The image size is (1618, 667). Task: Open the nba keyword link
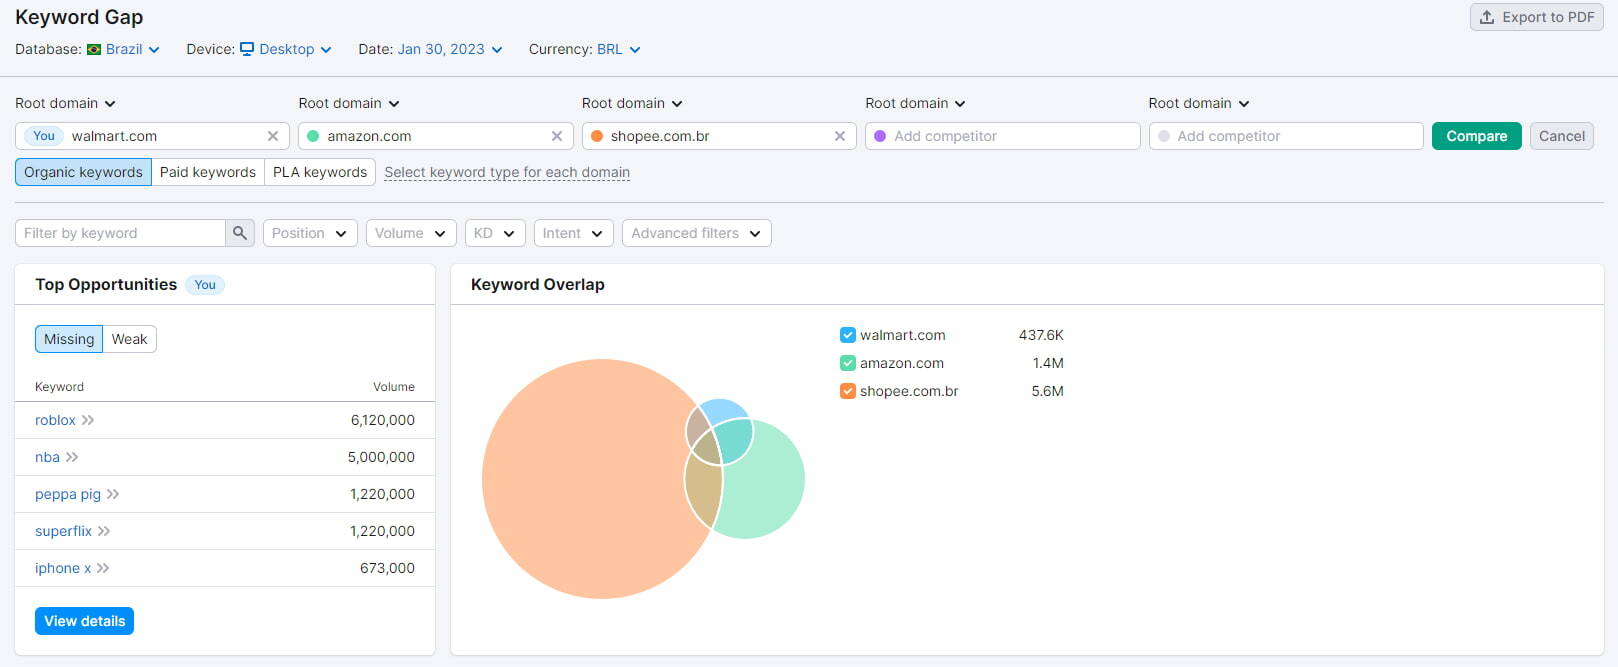pyautogui.click(x=47, y=457)
